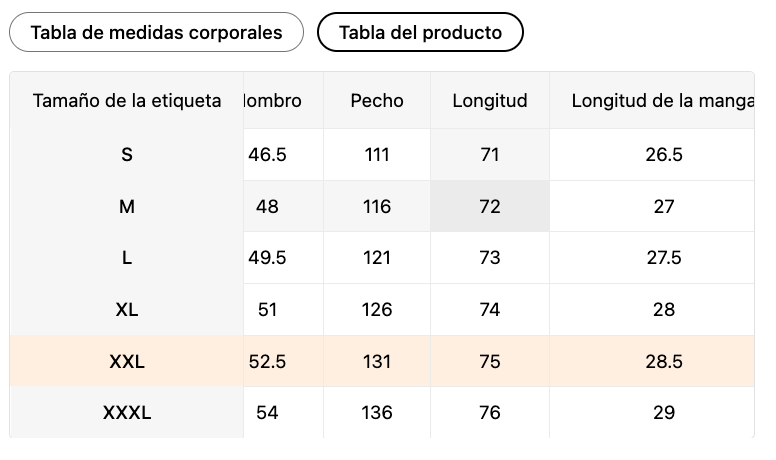Click sleeve length value 29 for XXXL

[x=664, y=413]
